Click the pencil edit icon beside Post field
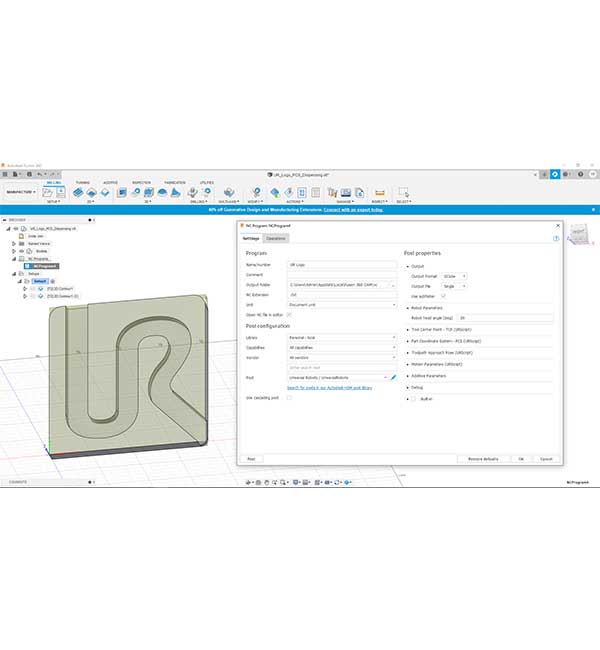600x650 pixels. point(393,378)
